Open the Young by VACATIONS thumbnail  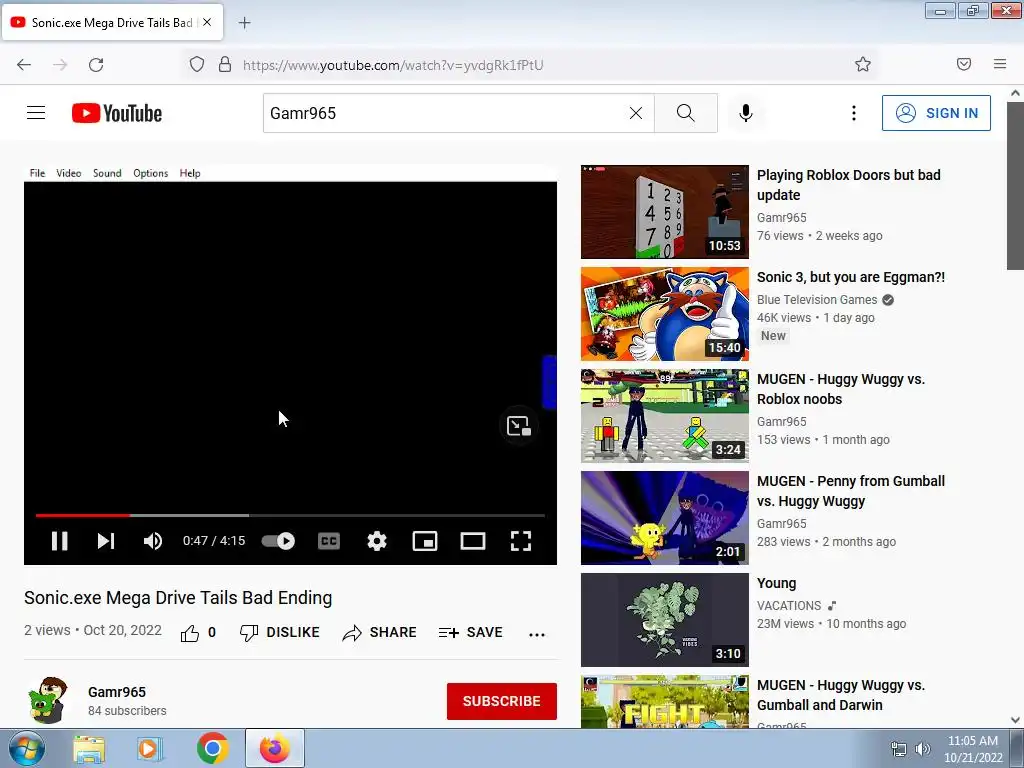click(x=664, y=620)
